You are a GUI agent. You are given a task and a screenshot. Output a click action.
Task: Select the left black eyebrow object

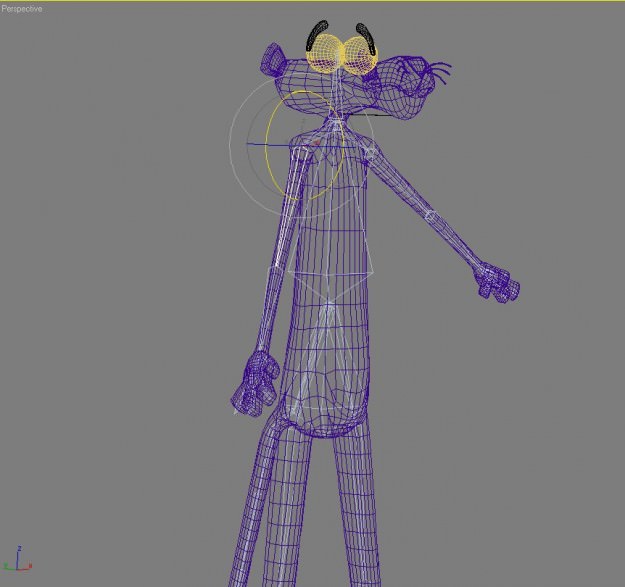point(316,35)
